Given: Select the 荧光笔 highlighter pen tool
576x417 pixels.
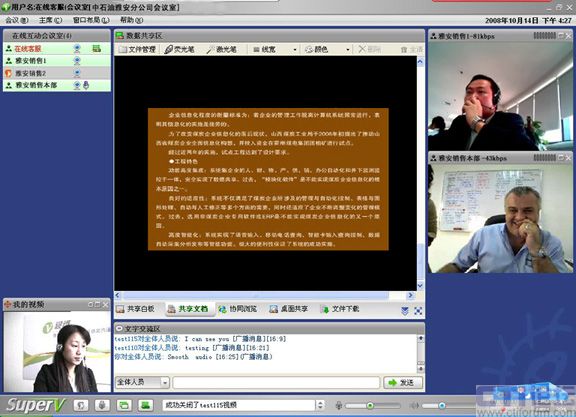Looking at the screenshot, I should 179,49.
